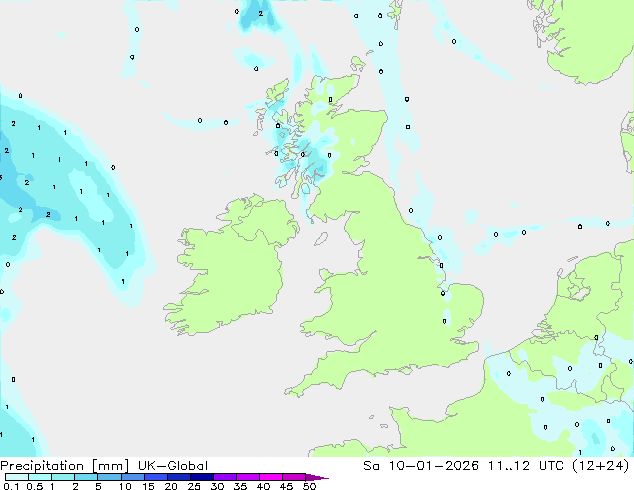Image resolution: width=634 pixels, height=490 pixels.
Task: Click the Isle of Man outline
Action: [321, 239]
